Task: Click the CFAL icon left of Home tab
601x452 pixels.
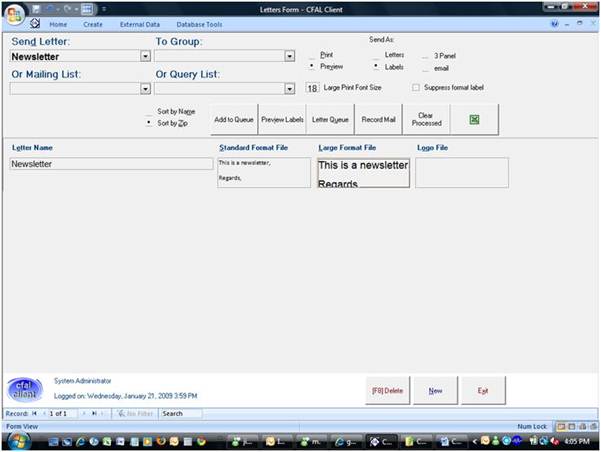Action: coord(35,23)
